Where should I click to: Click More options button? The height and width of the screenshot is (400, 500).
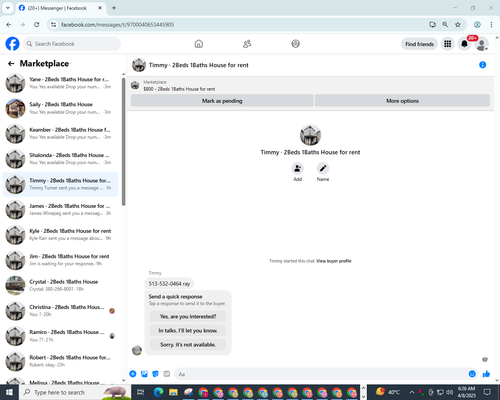(402, 101)
